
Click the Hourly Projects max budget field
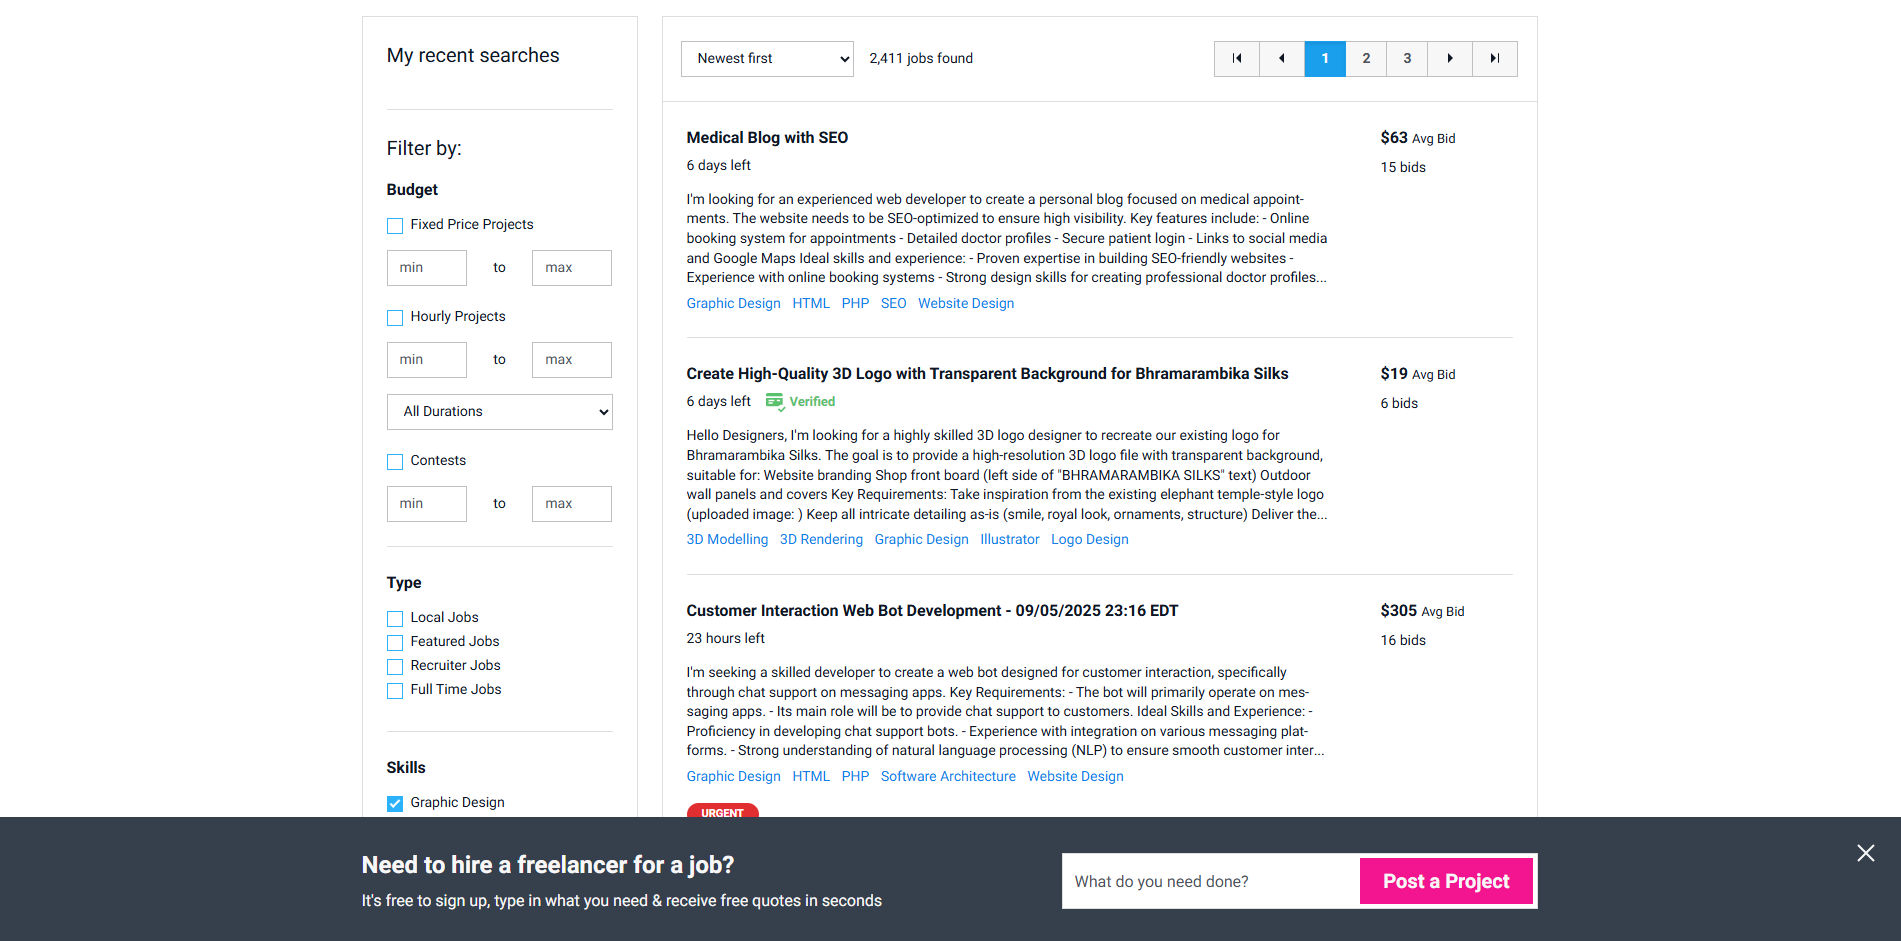pyautogui.click(x=571, y=359)
